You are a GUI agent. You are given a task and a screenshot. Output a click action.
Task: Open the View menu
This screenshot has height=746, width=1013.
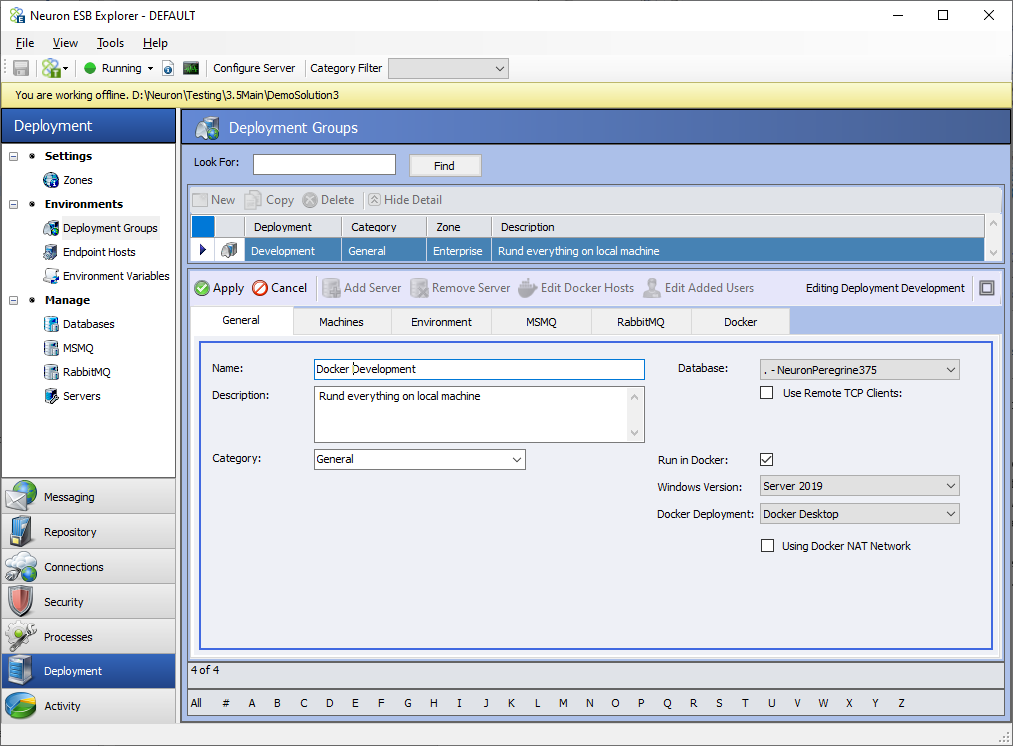(65, 43)
